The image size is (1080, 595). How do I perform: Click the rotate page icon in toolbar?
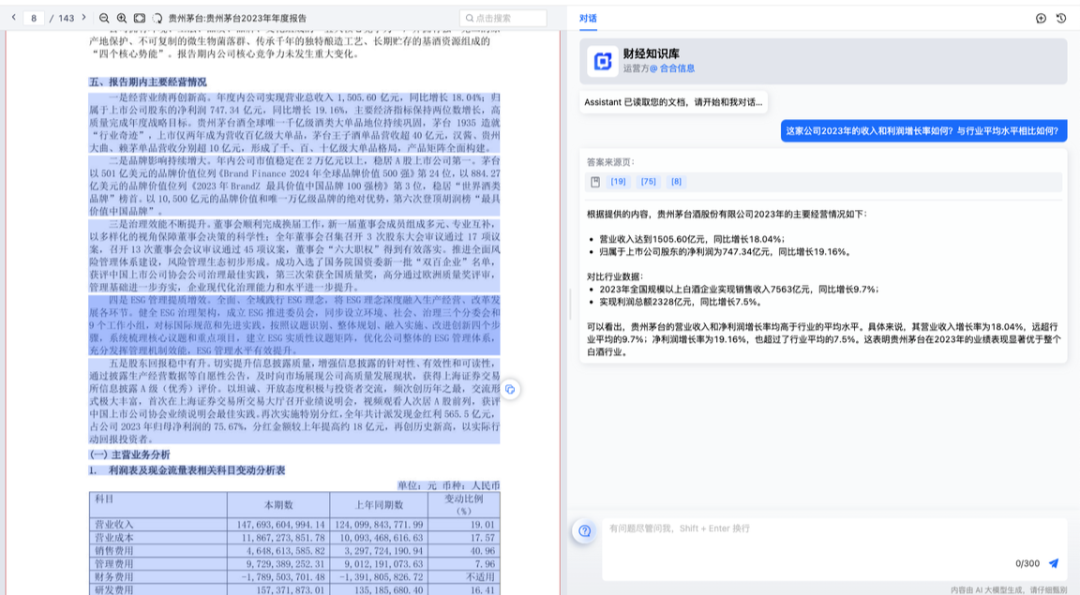coord(157,17)
